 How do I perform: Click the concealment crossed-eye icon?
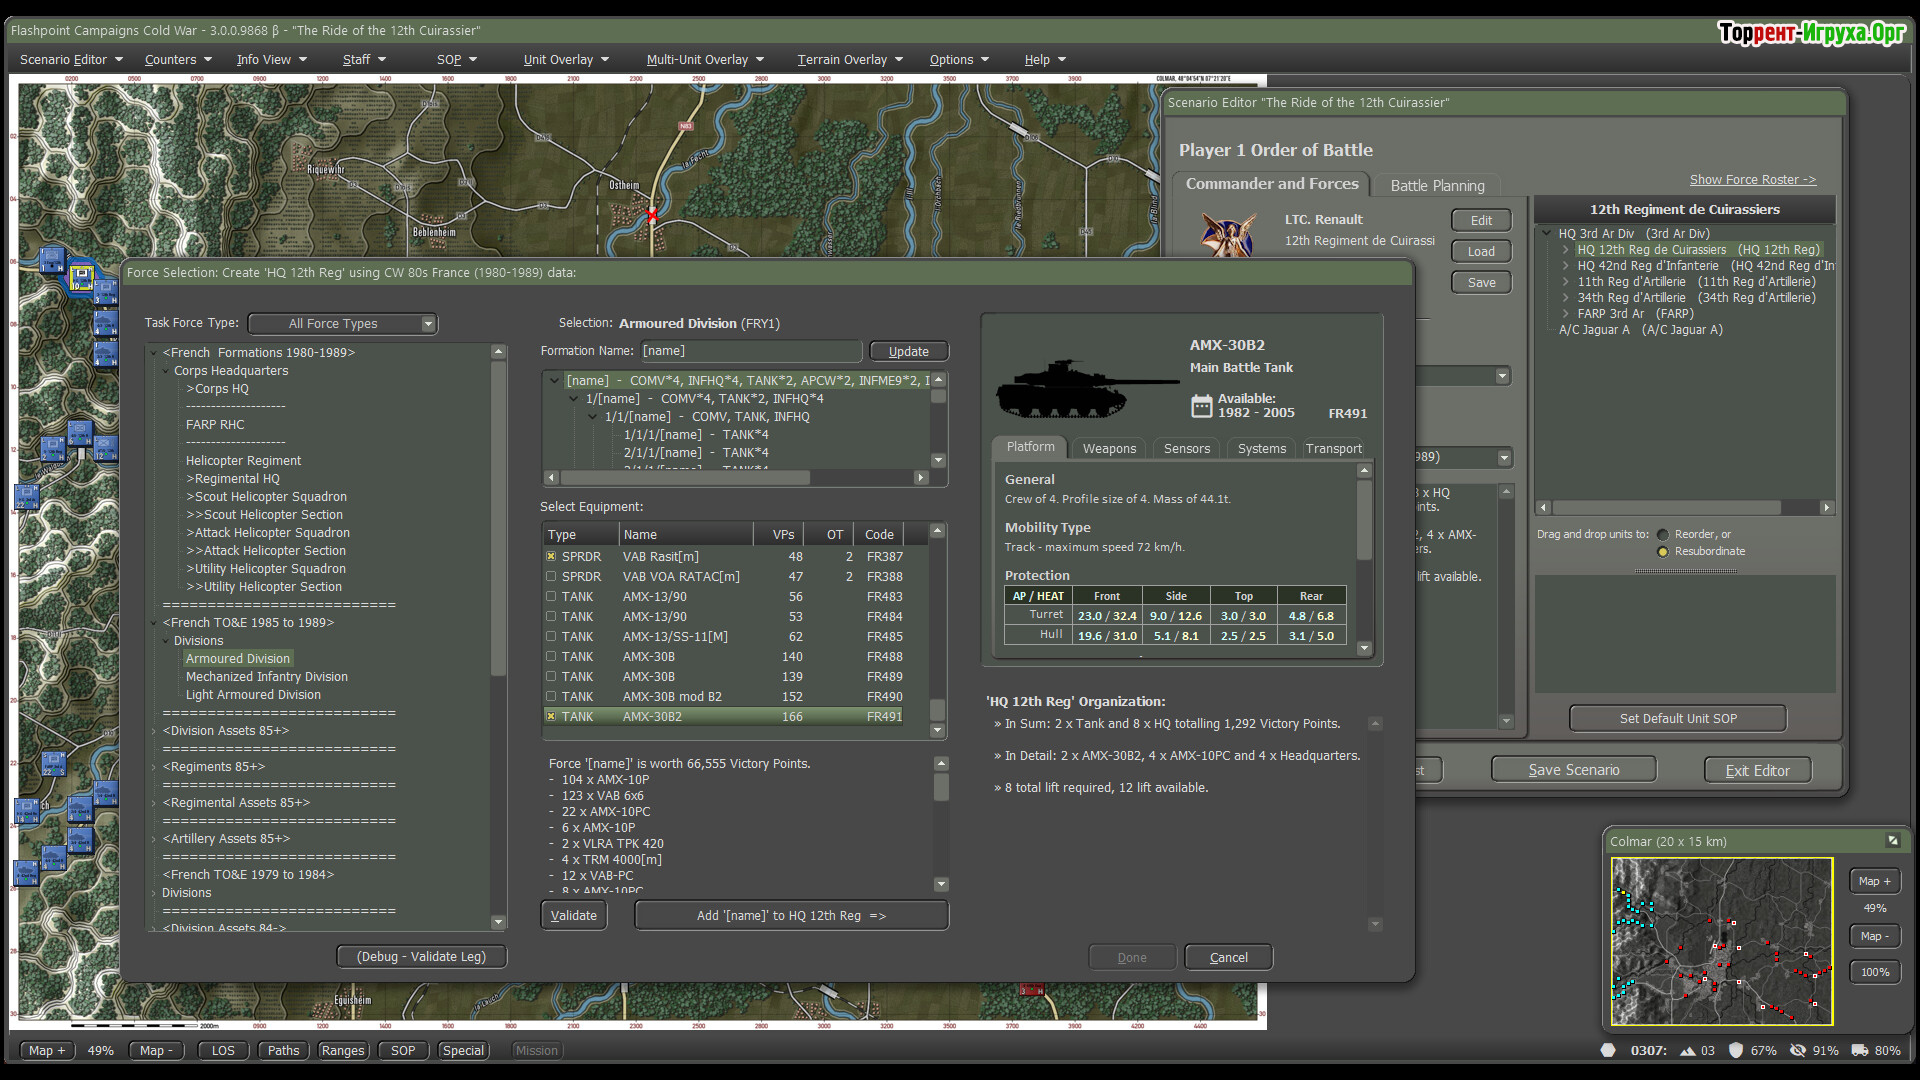[1798, 1051]
